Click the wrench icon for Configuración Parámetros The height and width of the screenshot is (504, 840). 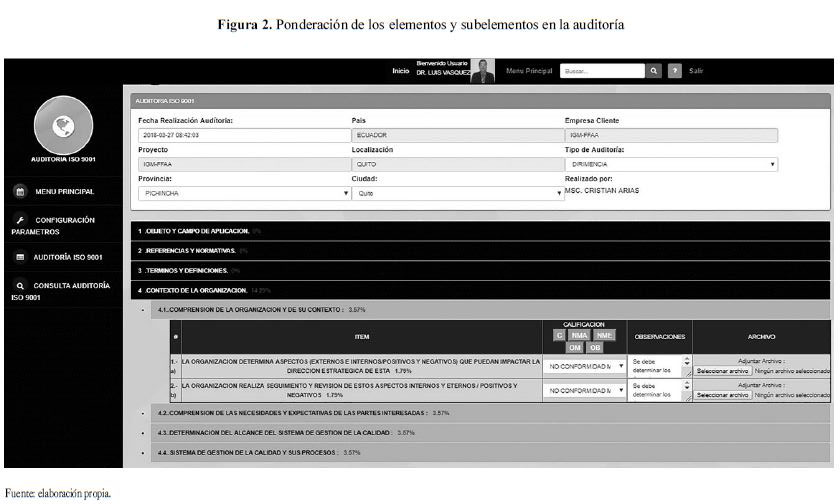click(x=19, y=219)
